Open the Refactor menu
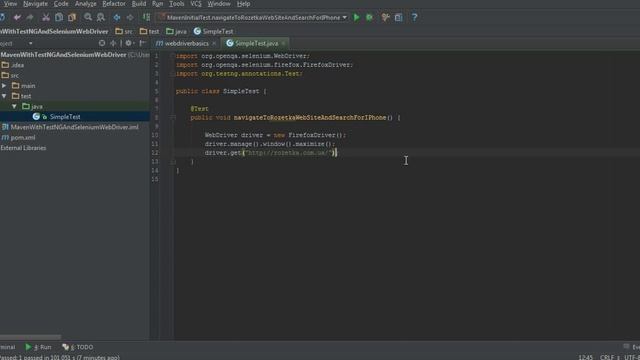Image resolution: width=640 pixels, height=360 pixels. coord(114,4)
